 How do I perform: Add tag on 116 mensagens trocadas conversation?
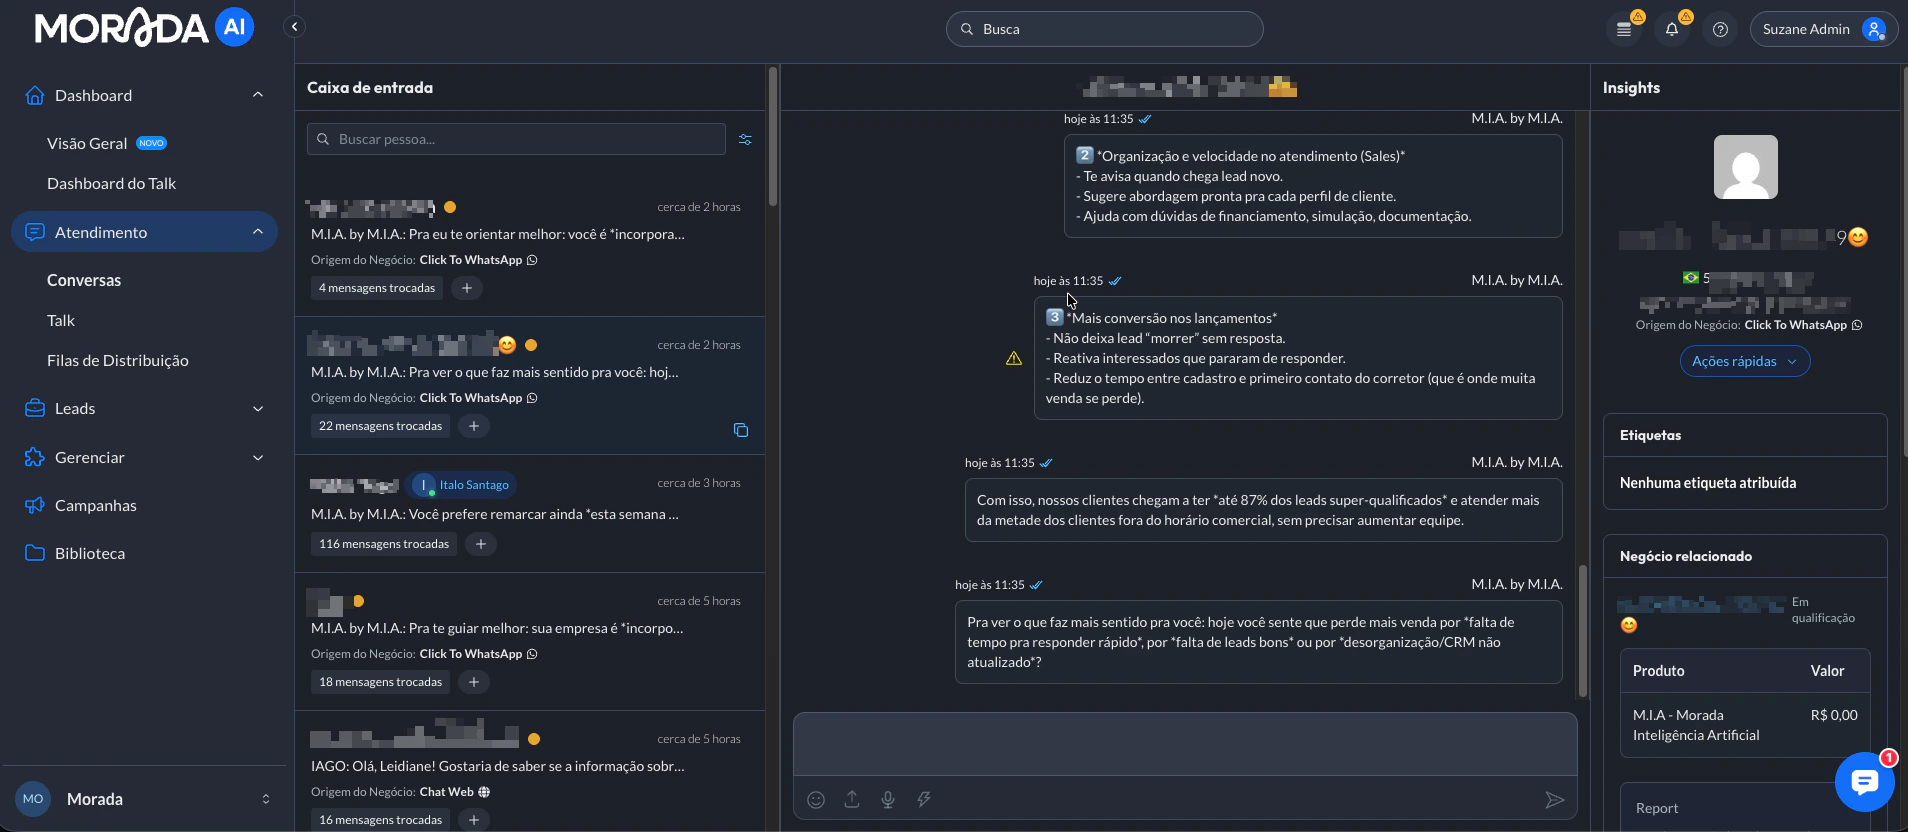481,544
